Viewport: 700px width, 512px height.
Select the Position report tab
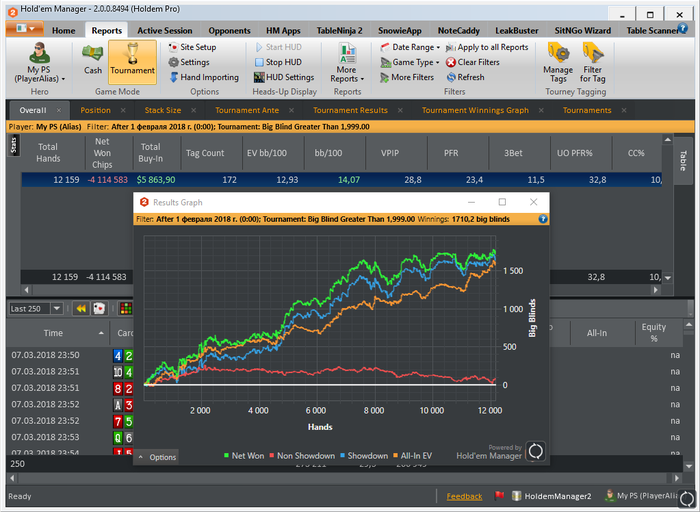click(x=96, y=110)
